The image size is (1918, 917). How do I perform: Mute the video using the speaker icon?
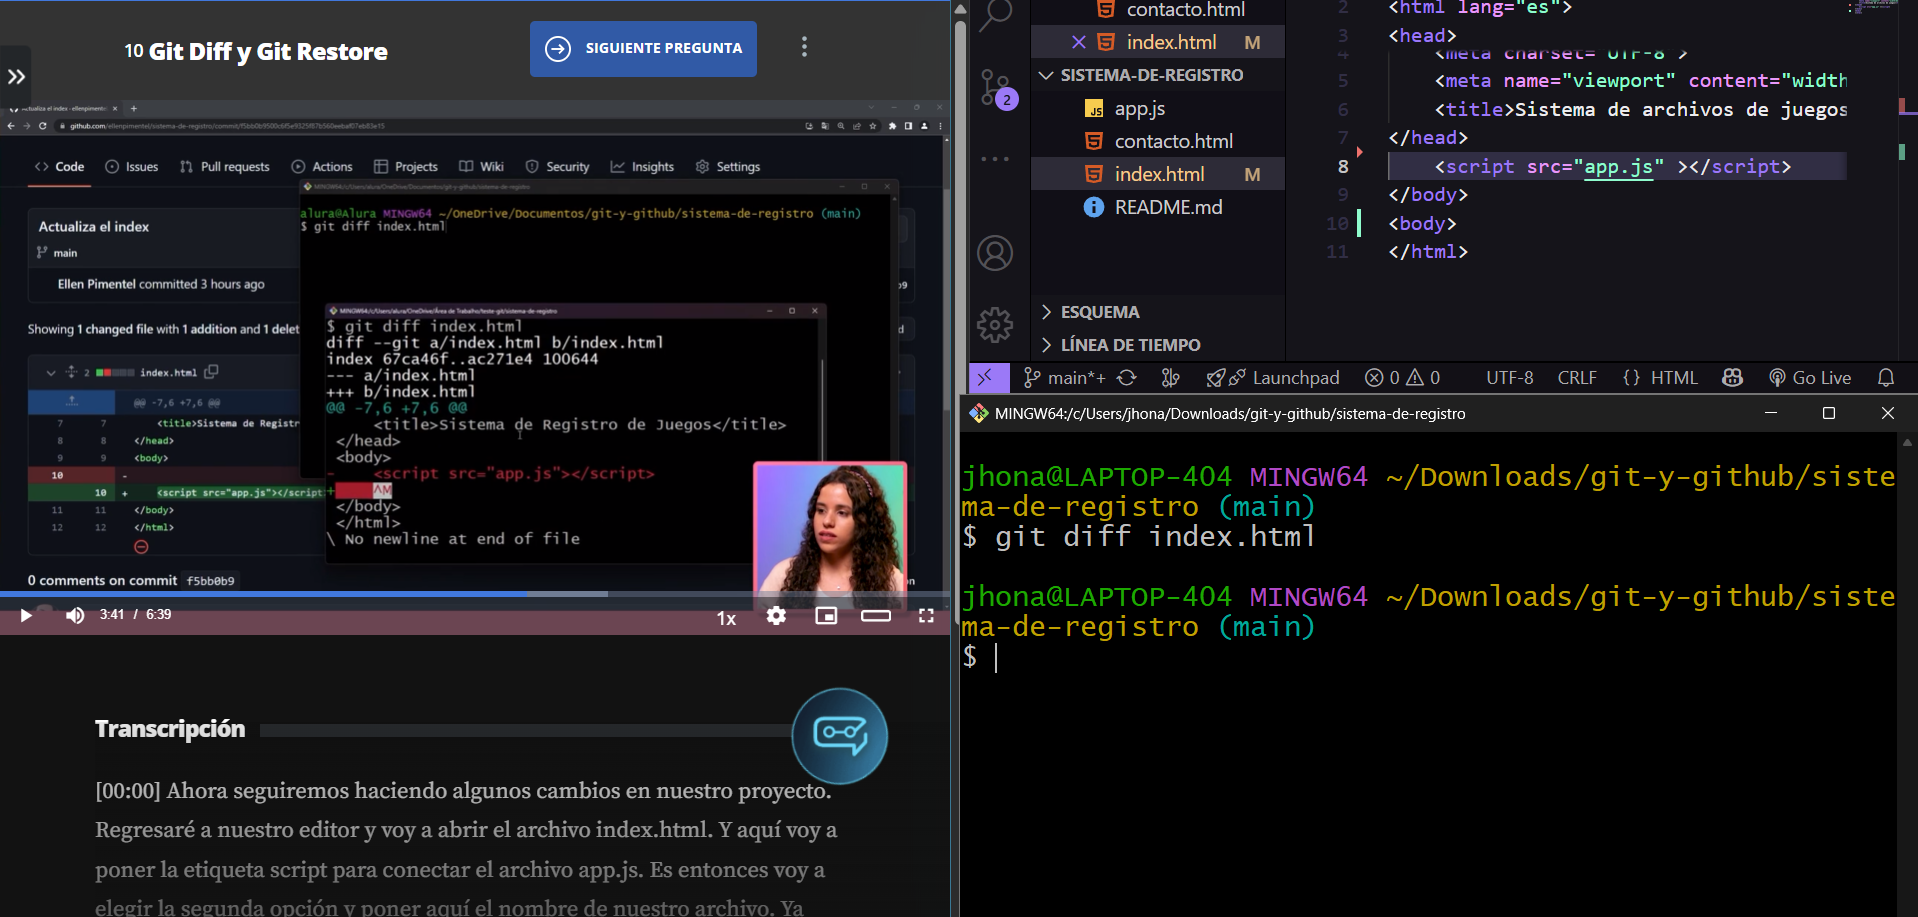click(75, 615)
